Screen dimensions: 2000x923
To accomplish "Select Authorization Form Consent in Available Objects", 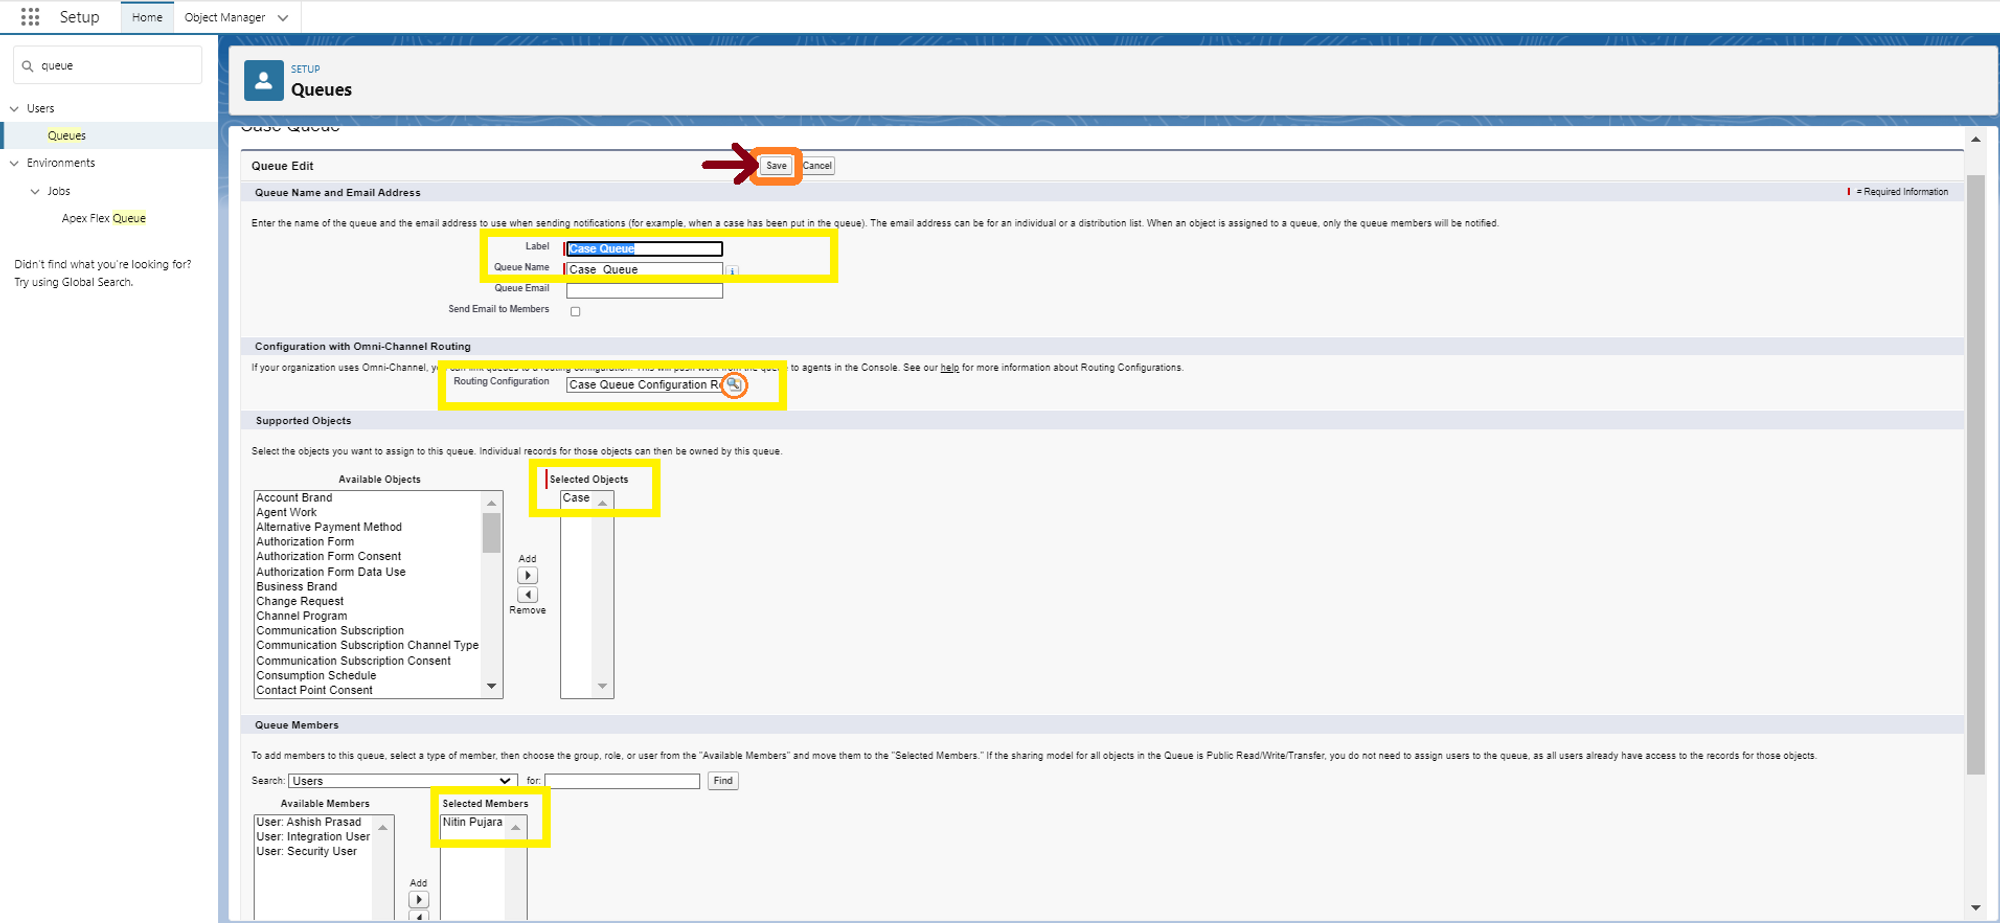I will [328, 556].
